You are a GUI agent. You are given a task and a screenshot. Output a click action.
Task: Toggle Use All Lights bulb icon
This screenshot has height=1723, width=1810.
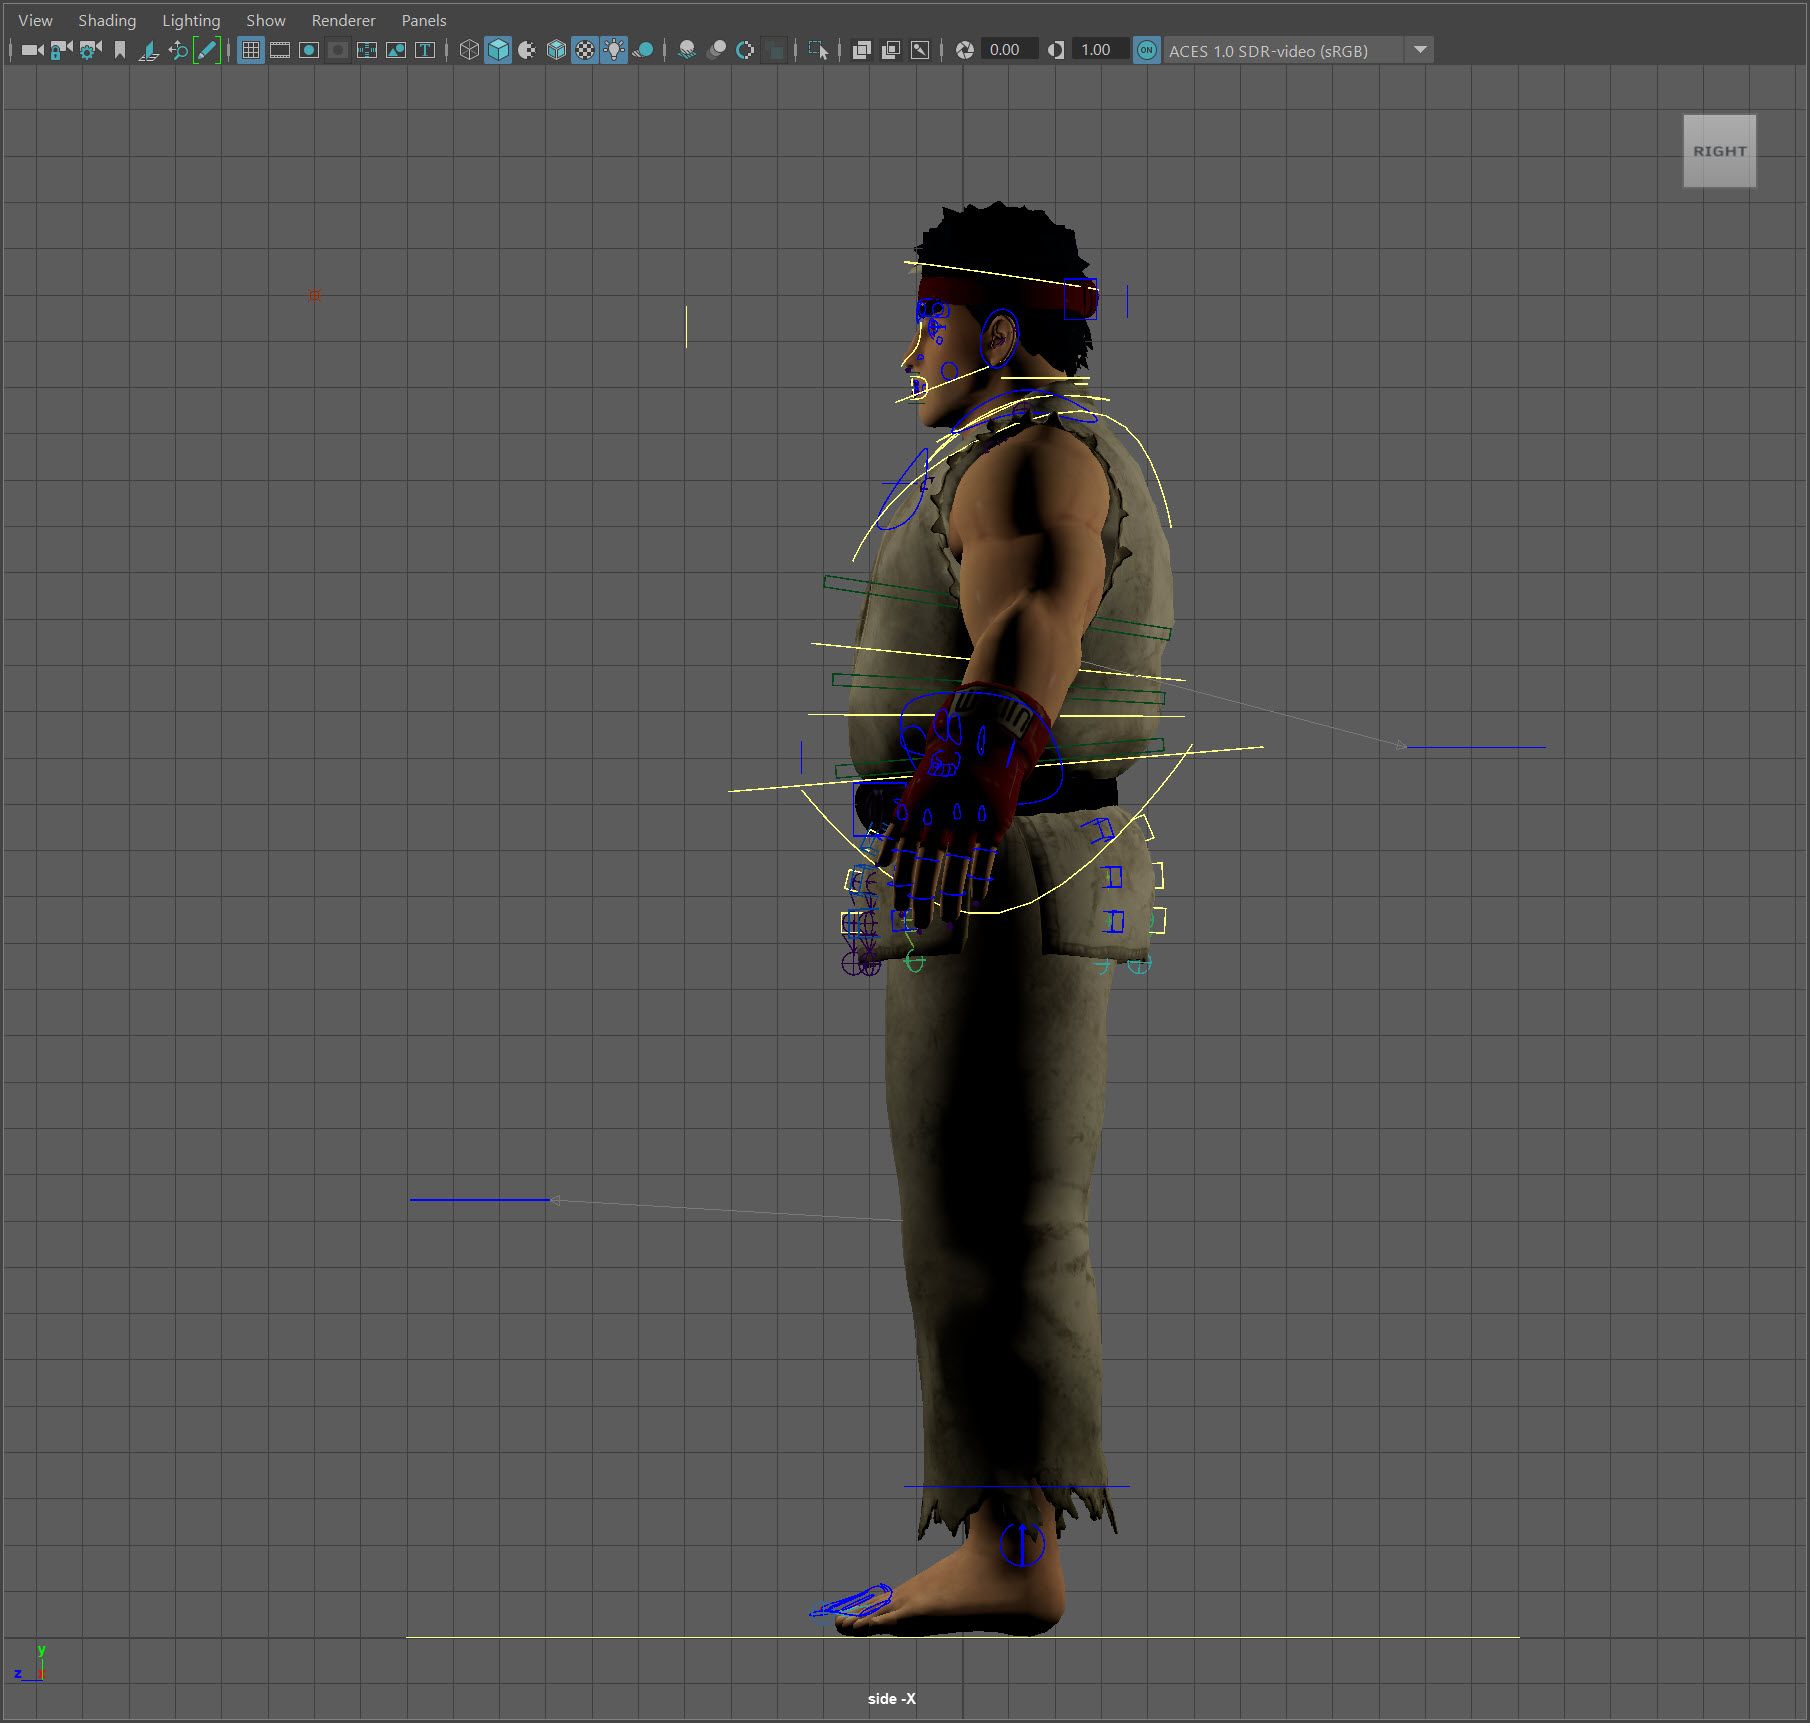tap(614, 50)
